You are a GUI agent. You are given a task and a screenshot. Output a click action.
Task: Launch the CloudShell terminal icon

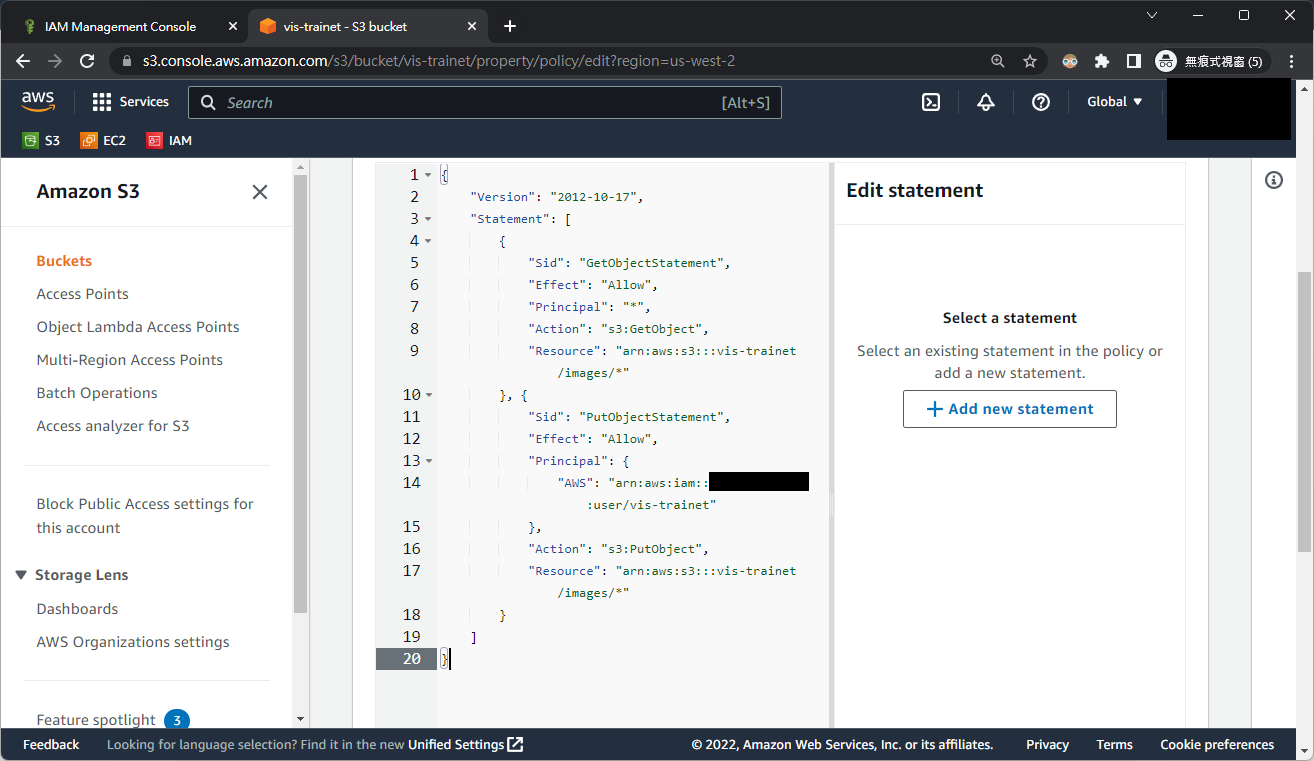(931, 102)
